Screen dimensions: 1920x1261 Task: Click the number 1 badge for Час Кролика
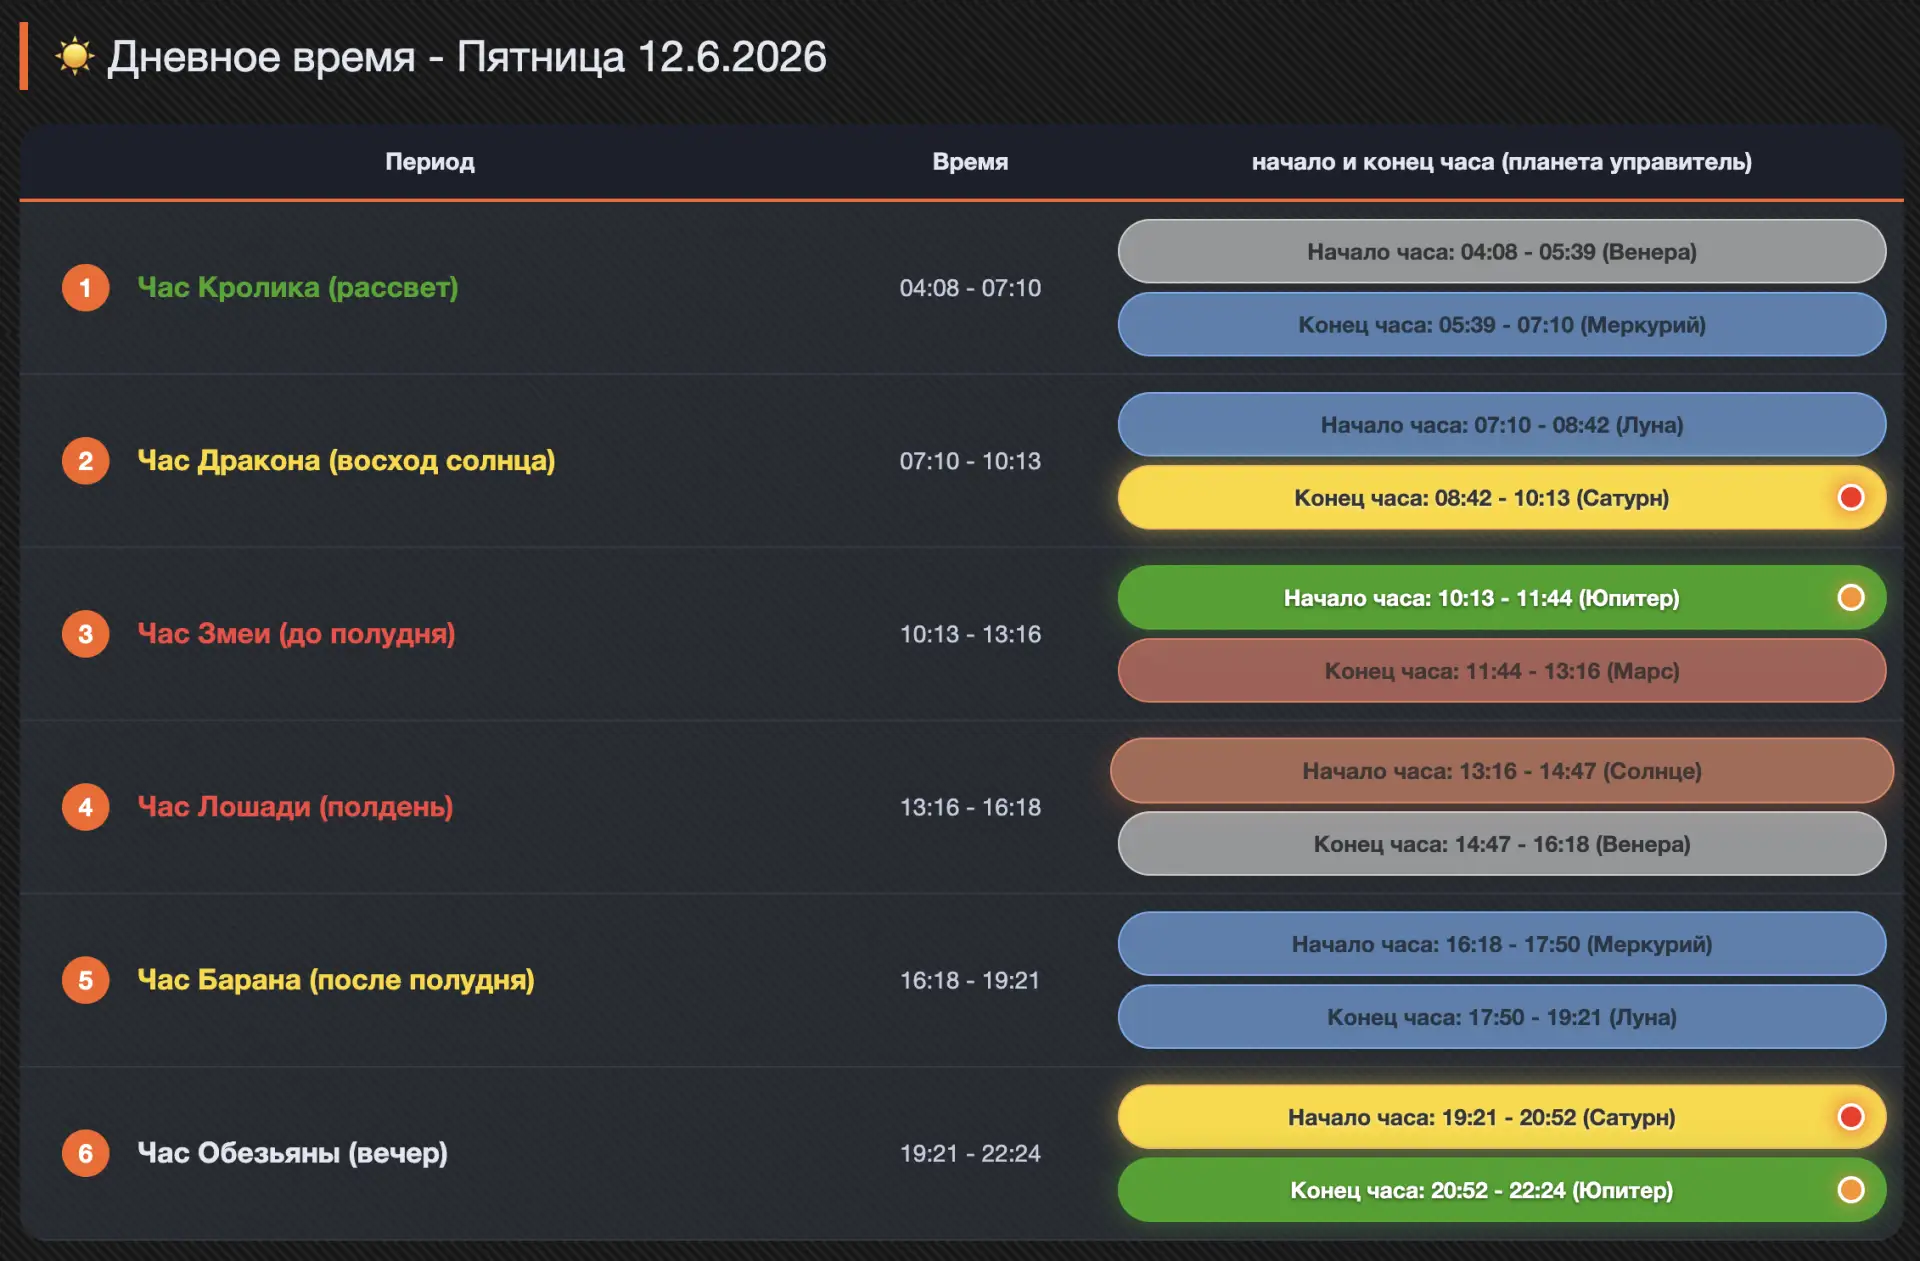point(86,288)
